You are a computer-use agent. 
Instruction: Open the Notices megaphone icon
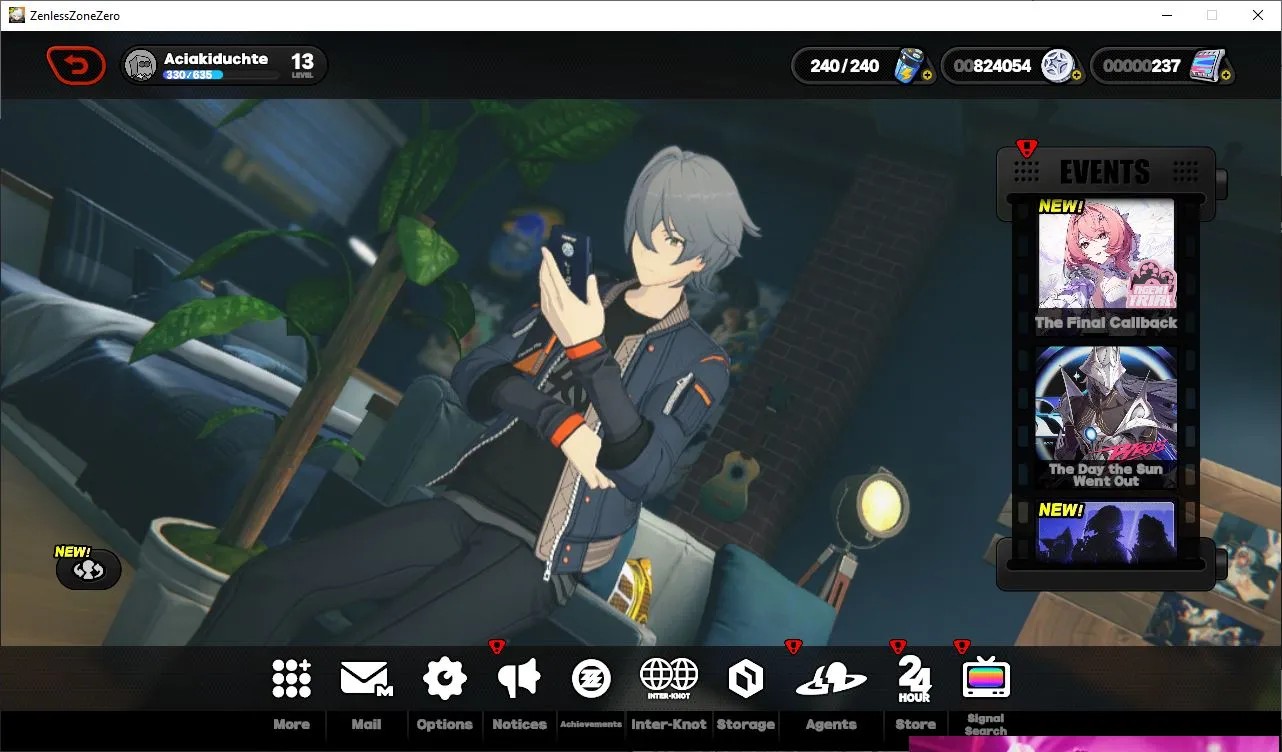(519, 678)
